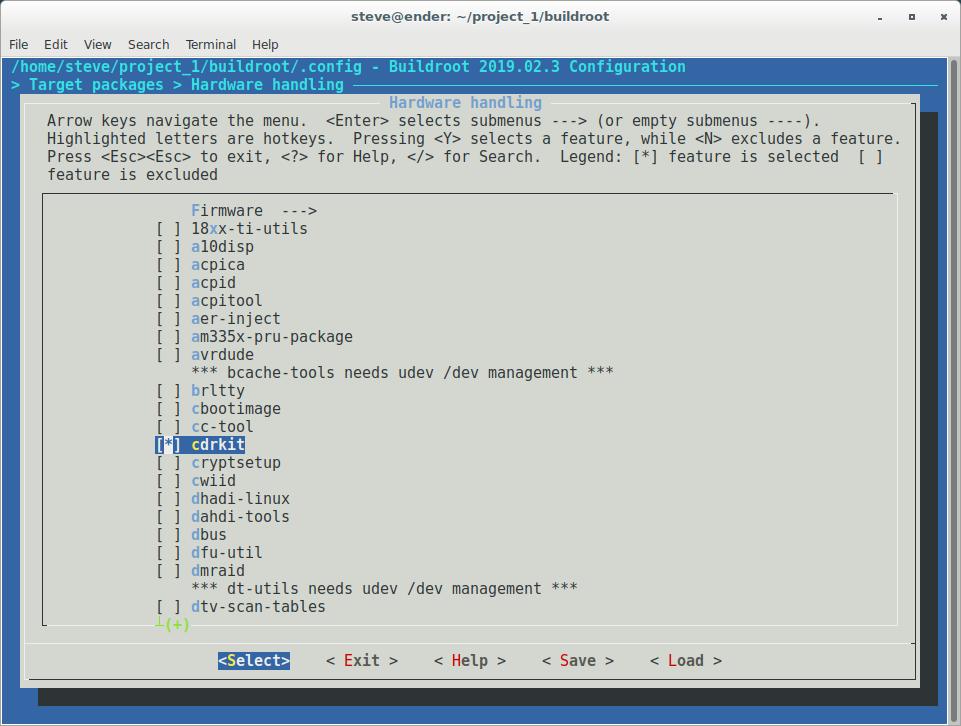Open the Search menu
Screen dimensions: 961x726
click(148, 45)
